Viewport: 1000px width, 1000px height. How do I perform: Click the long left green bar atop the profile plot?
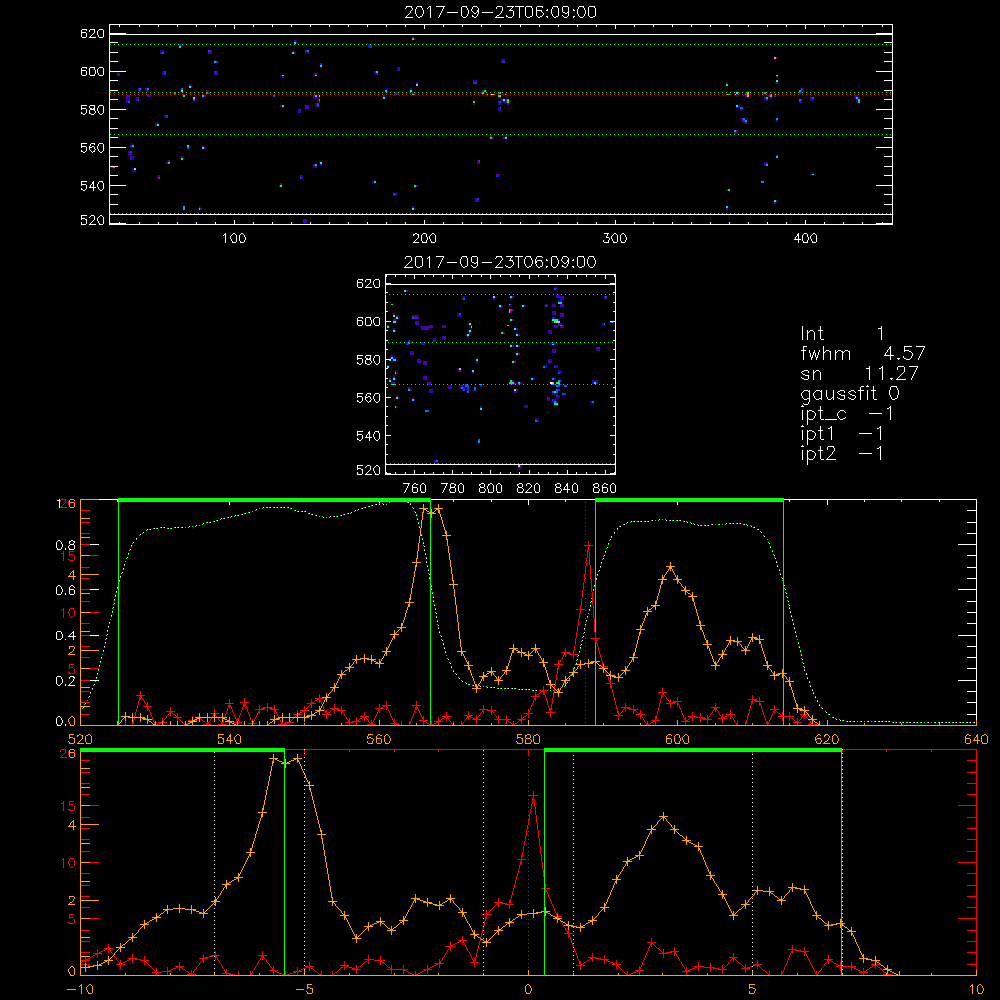tap(274, 500)
